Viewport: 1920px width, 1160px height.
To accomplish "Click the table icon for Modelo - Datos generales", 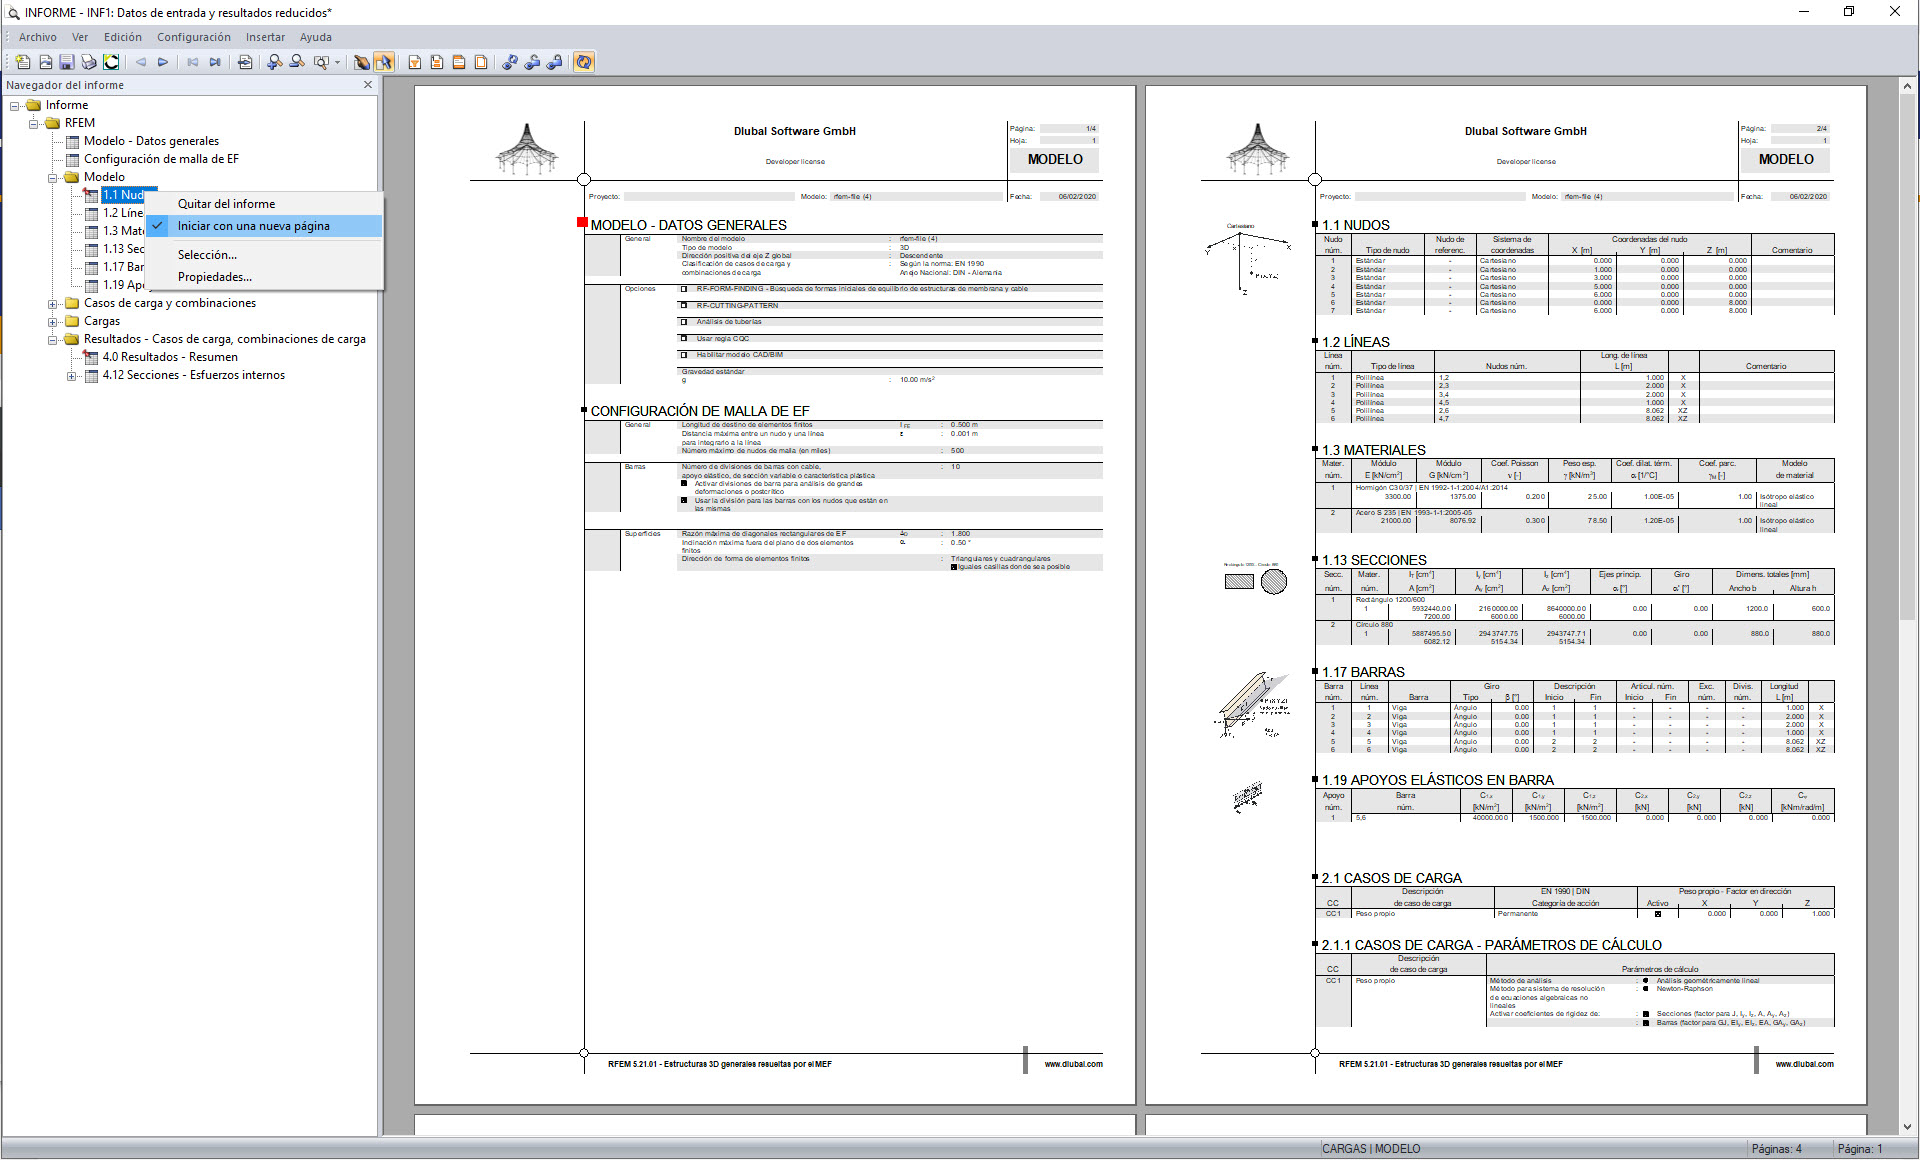I will click(72, 141).
